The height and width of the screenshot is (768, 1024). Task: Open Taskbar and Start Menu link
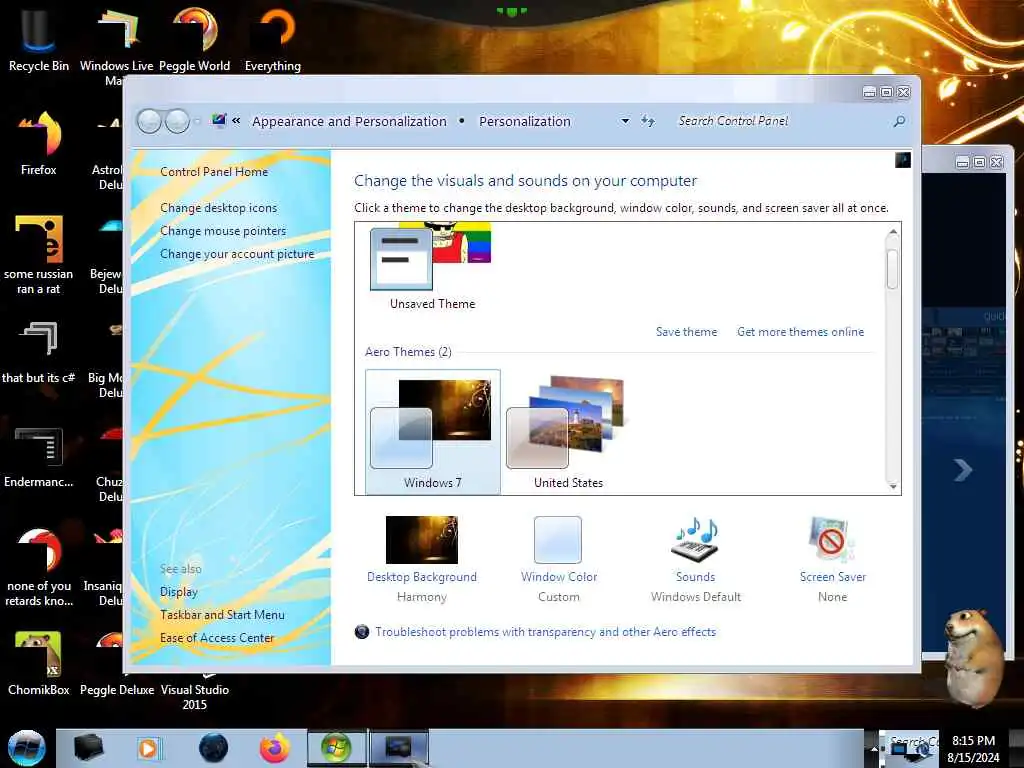[222, 615]
